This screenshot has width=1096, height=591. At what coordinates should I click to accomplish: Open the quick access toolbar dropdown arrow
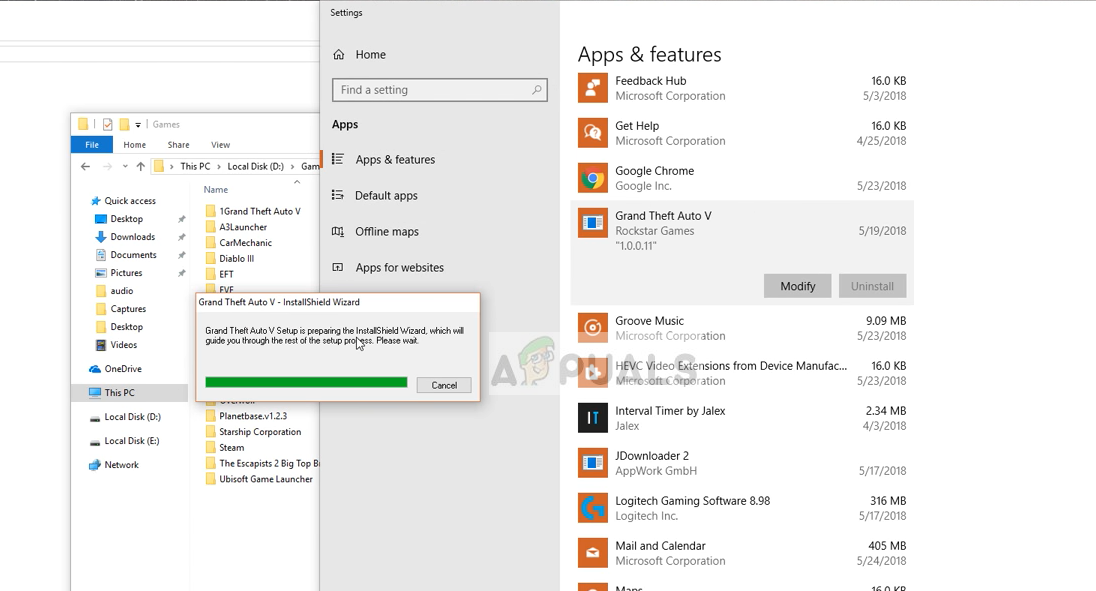(138, 125)
